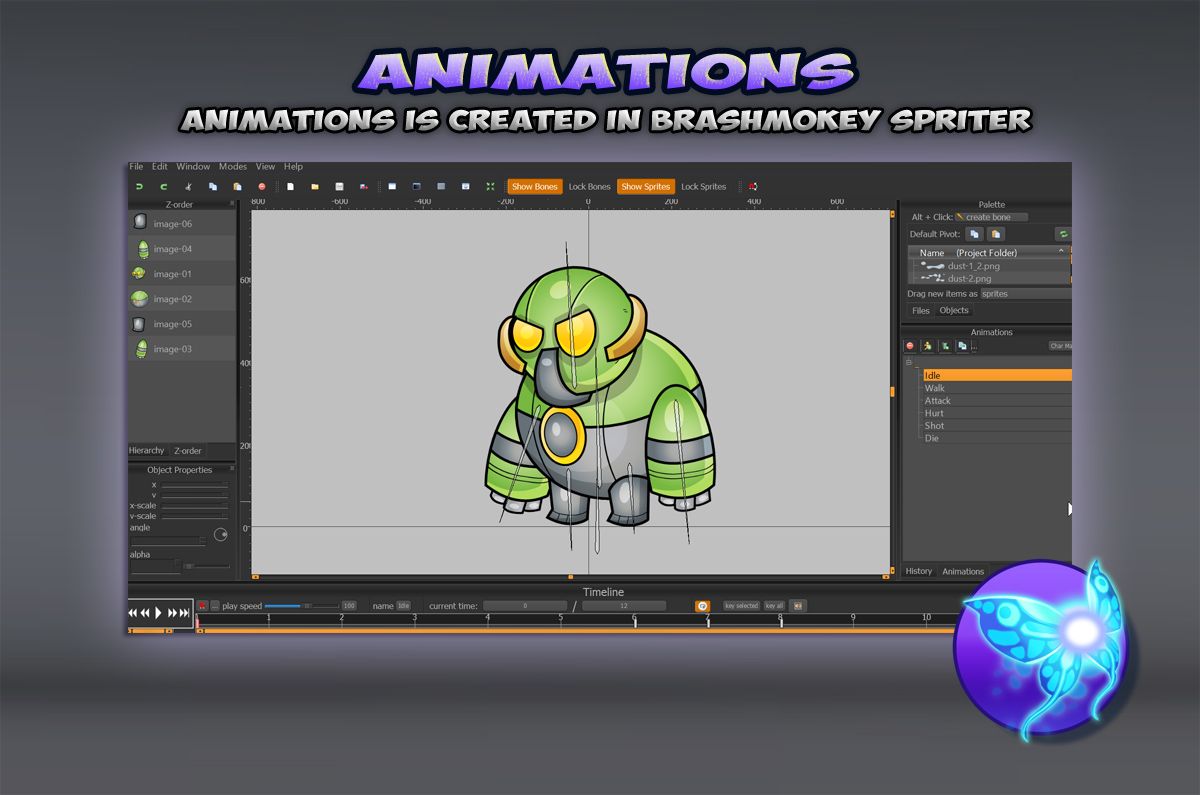The image size is (1200, 795).
Task: Toggle the Lock Bones option
Action: coord(589,187)
